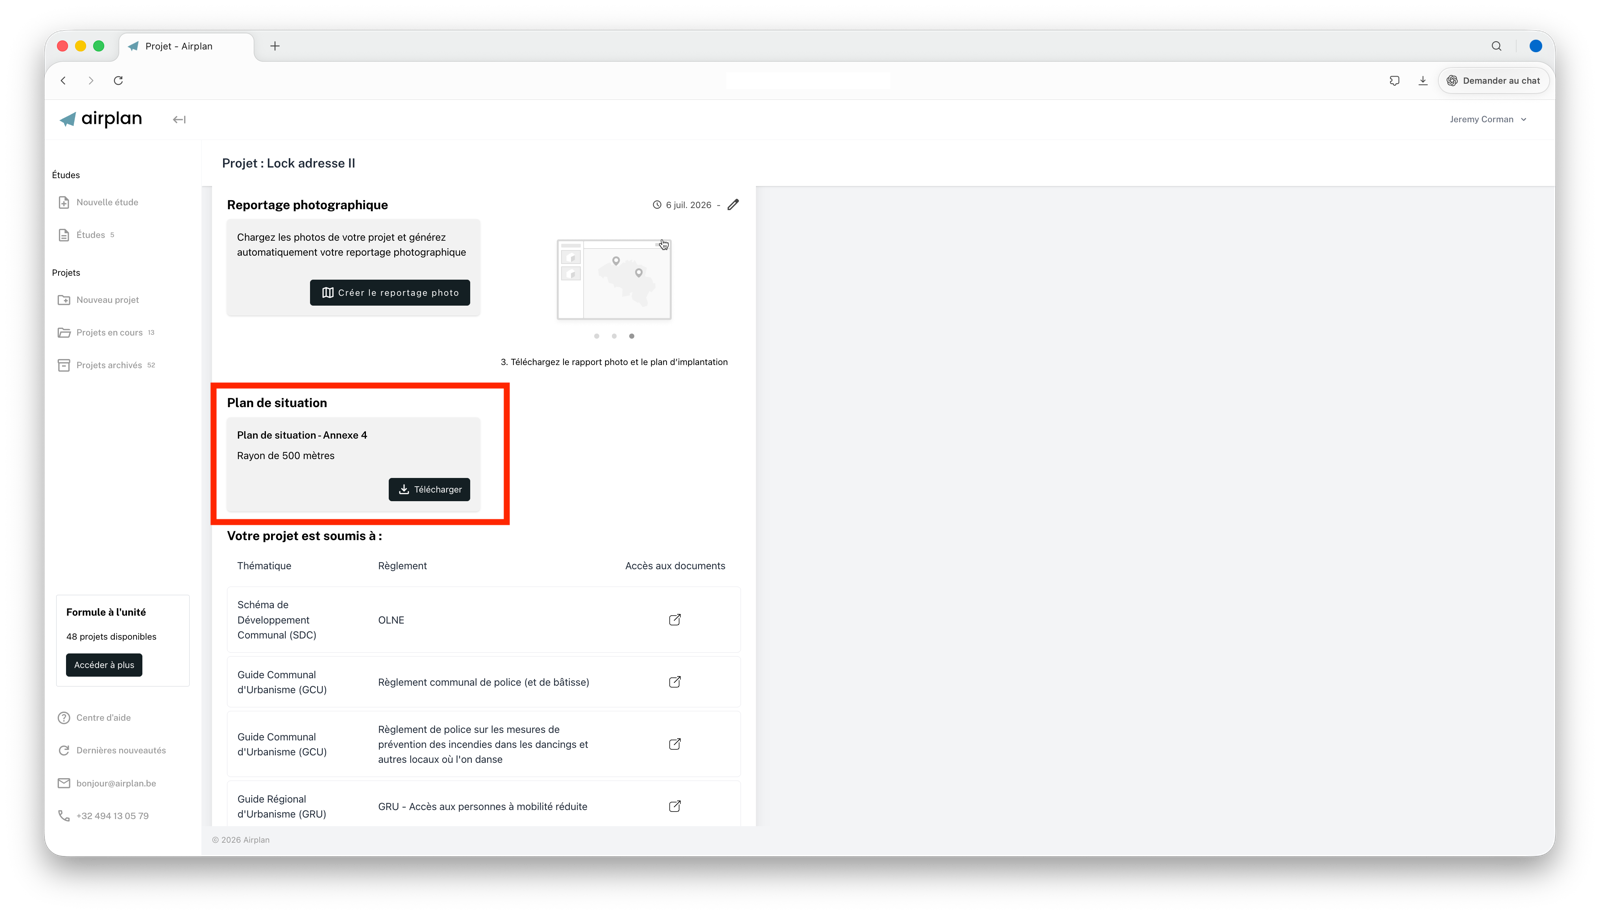The width and height of the screenshot is (1600, 915).
Task: Click the Télécharger button
Action: (429, 489)
